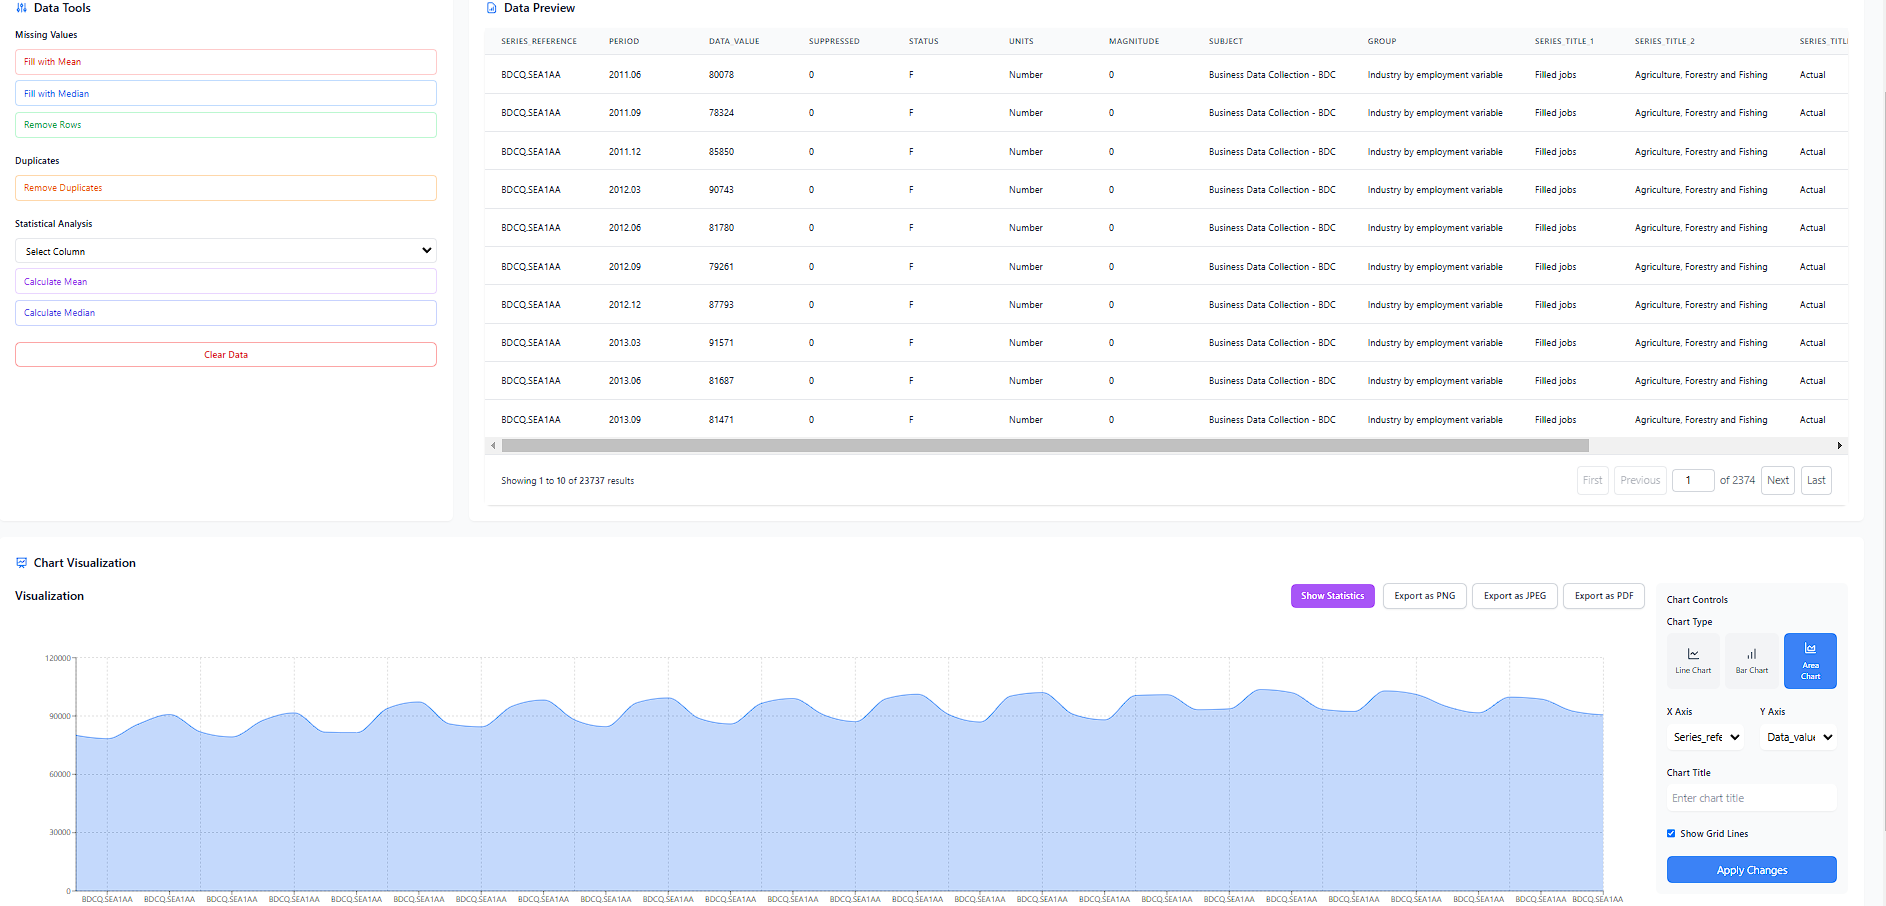Open the X Axis Series_reference dropdown
Screen dimensions: 1886x906
click(1707, 737)
